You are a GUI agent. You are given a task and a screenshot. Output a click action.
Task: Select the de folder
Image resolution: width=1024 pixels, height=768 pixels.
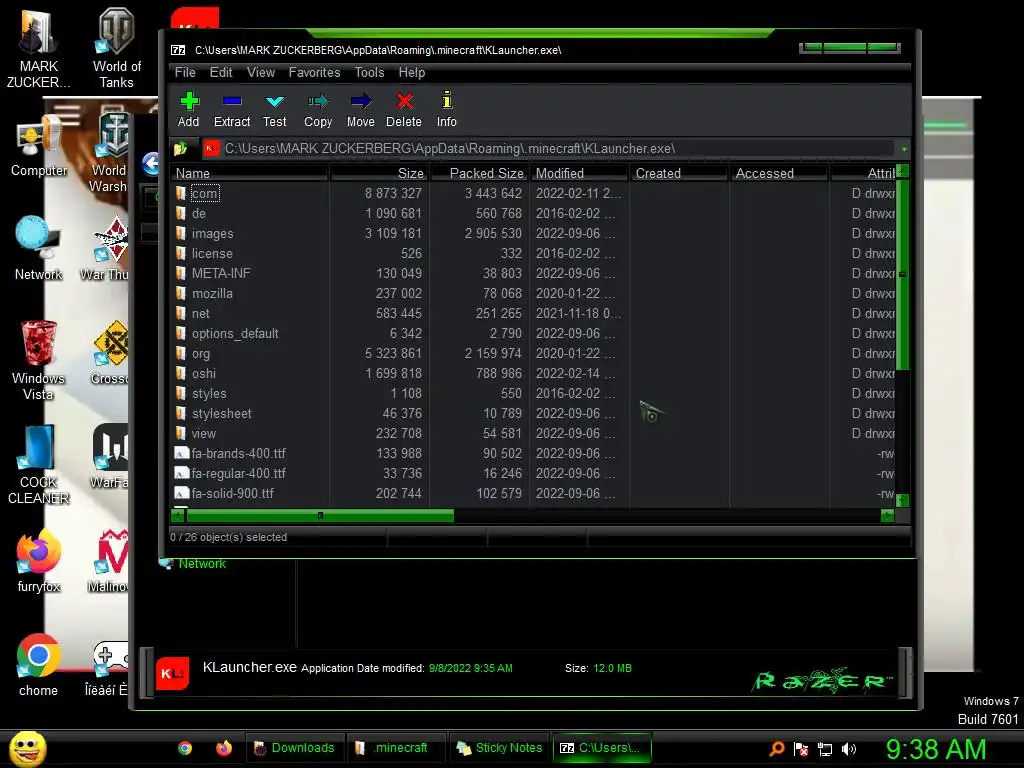[199, 214]
